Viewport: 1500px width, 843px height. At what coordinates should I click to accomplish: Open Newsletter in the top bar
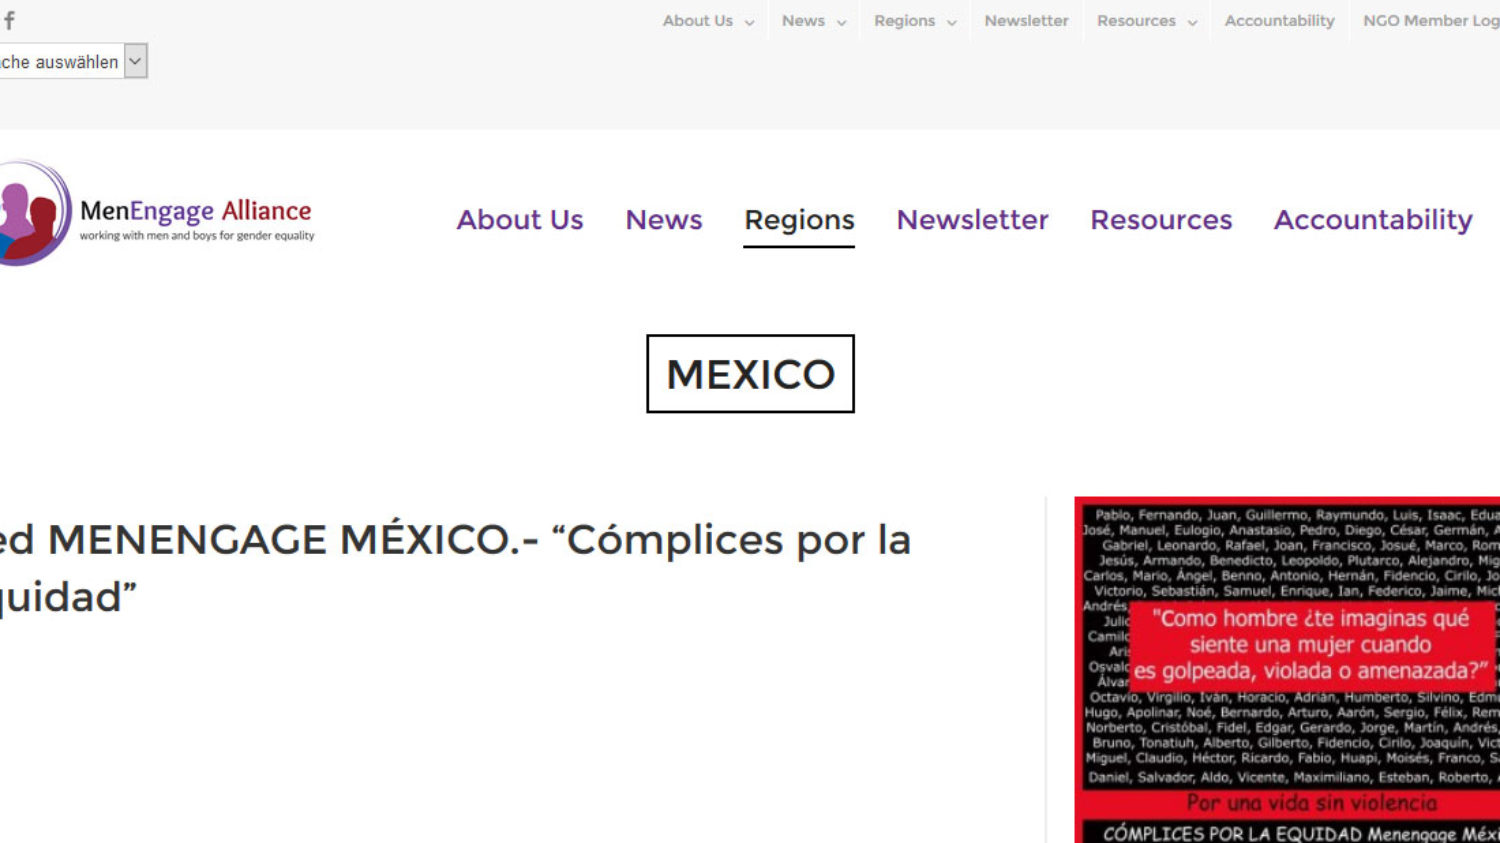coord(1026,21)
